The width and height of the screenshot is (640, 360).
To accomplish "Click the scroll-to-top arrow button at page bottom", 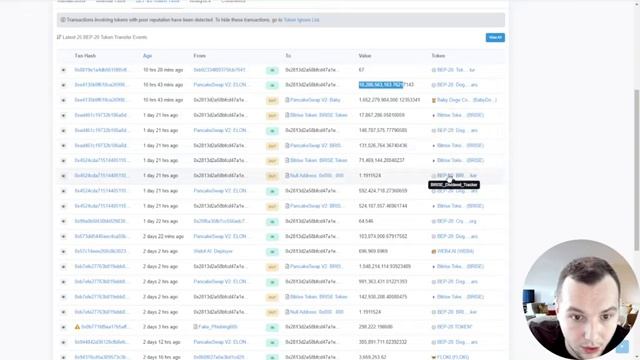I will (x=622, y=346).
